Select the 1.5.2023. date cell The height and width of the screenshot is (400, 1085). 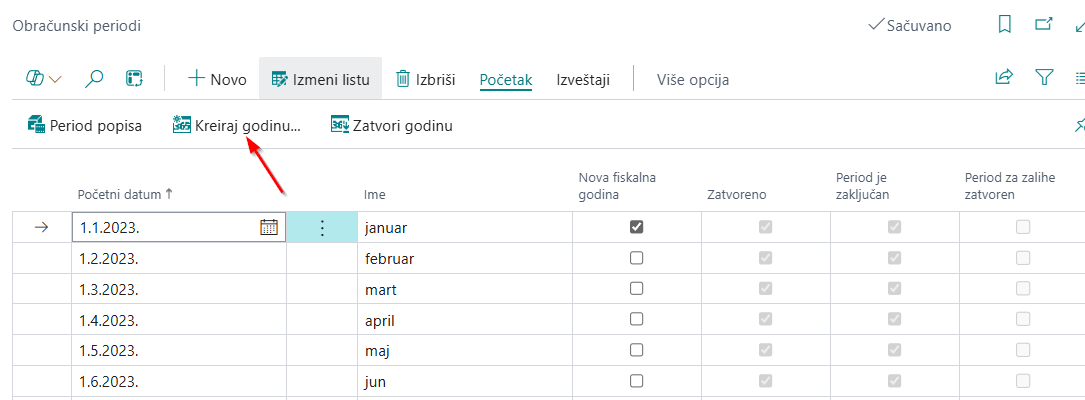pos(179,351)
